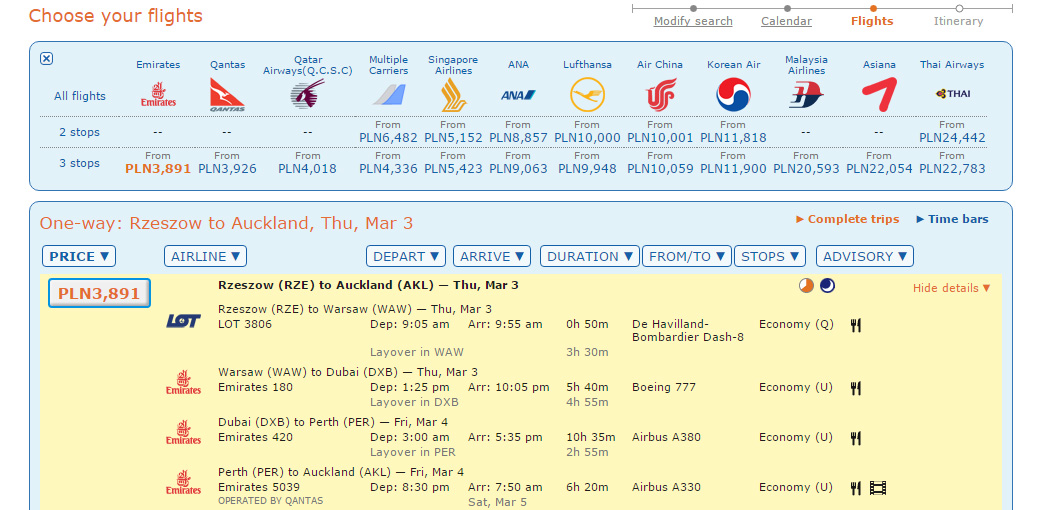Click the Korean Air taegeuk logo

[x=733, y=94]
